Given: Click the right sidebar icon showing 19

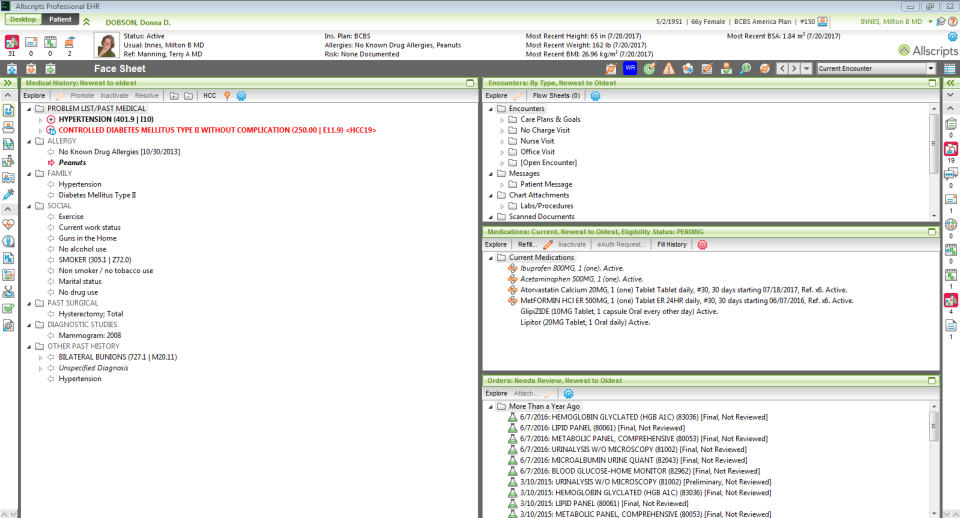Looking at the screenshot, I should pyautogui.click(x=951, y=149).
